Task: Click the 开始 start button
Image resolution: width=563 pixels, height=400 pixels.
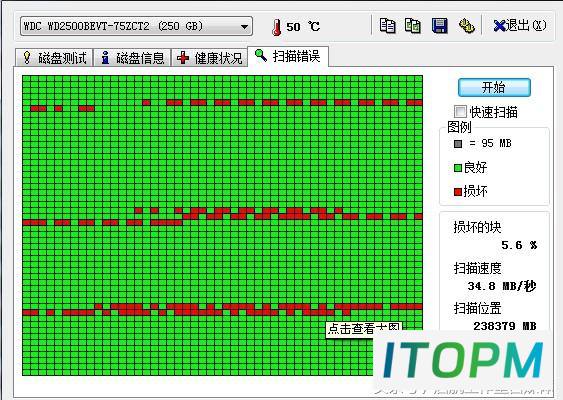Action: click(494, 87)
